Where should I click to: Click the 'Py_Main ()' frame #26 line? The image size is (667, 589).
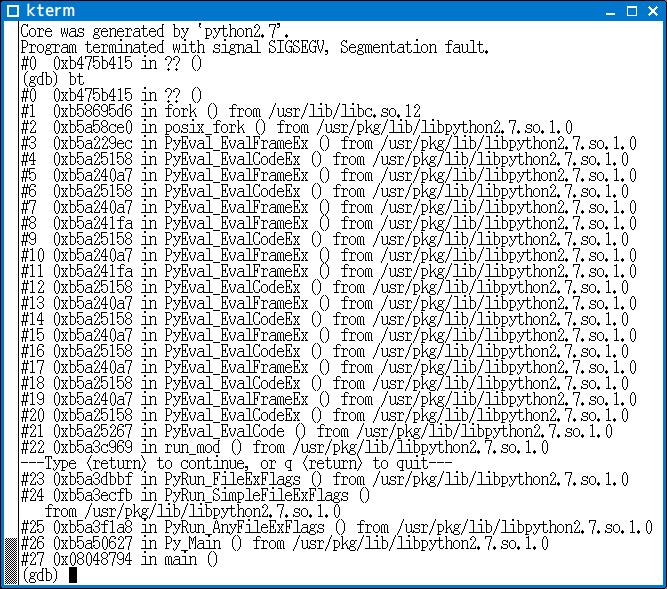tap(284, 543)
